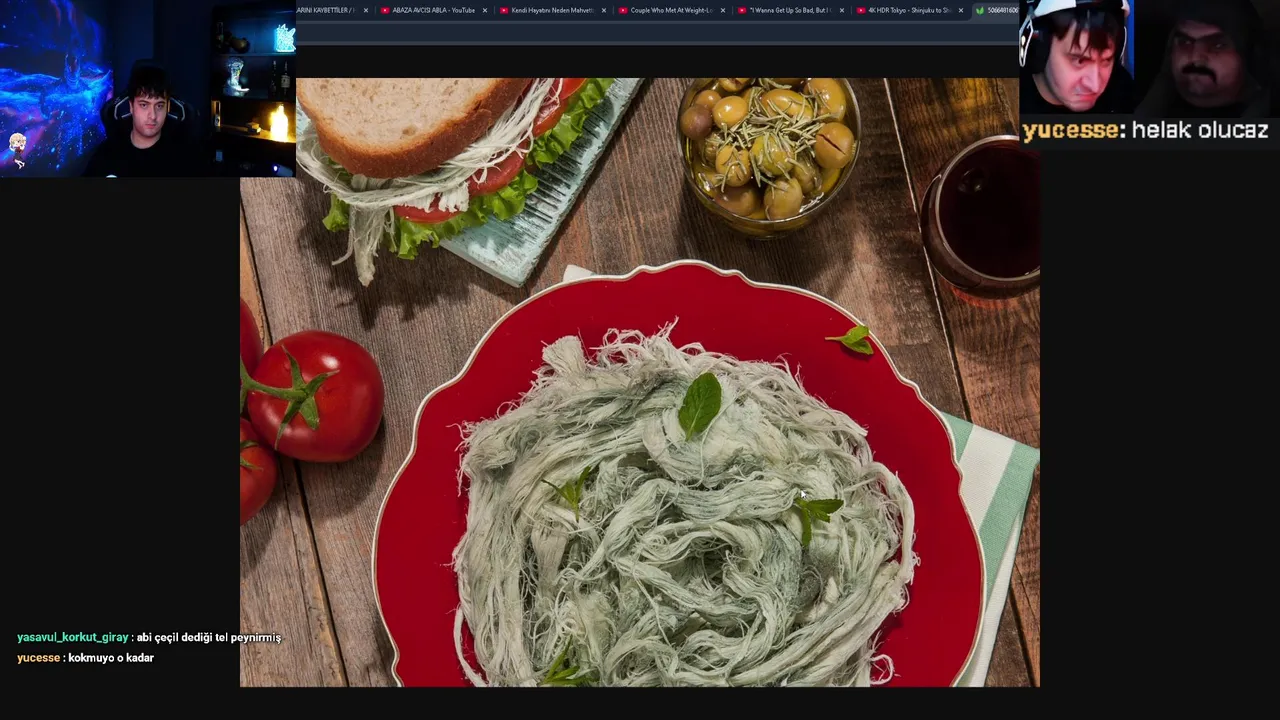1280x720 pixels.
Task: Click chat username yasavul_korkut_giray
Action: (x=73, y=637)
